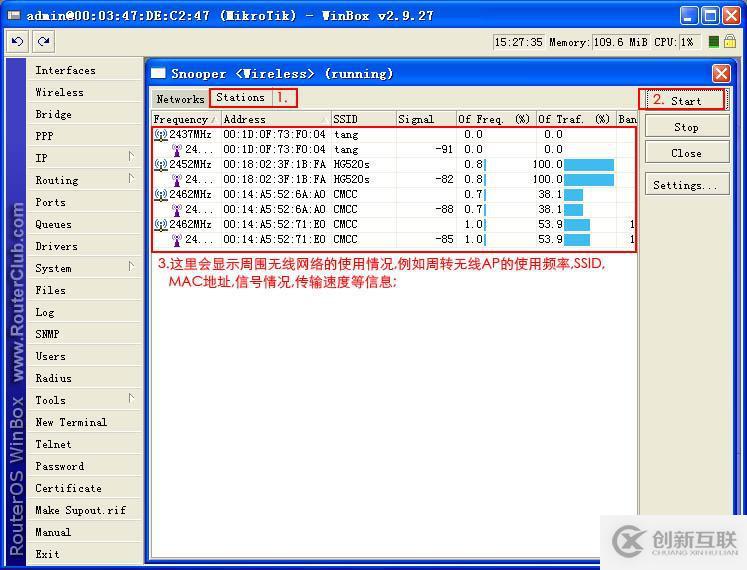
Task: Open the Files menu item
Action: (x=85, y=290)
